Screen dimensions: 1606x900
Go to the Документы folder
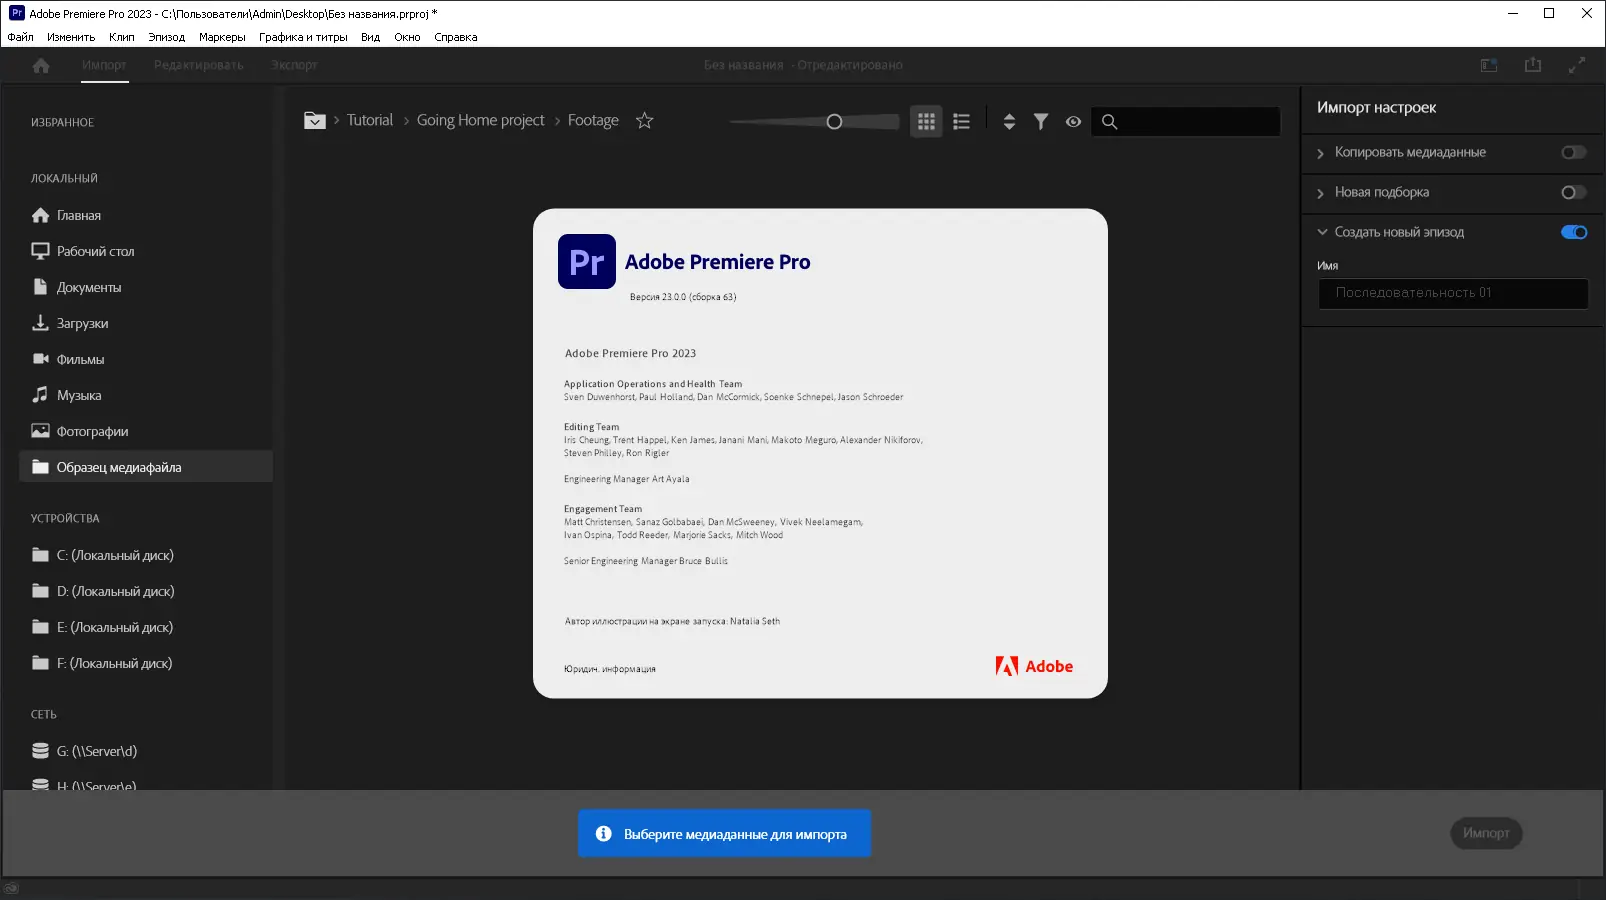click(x=146, y=287)
